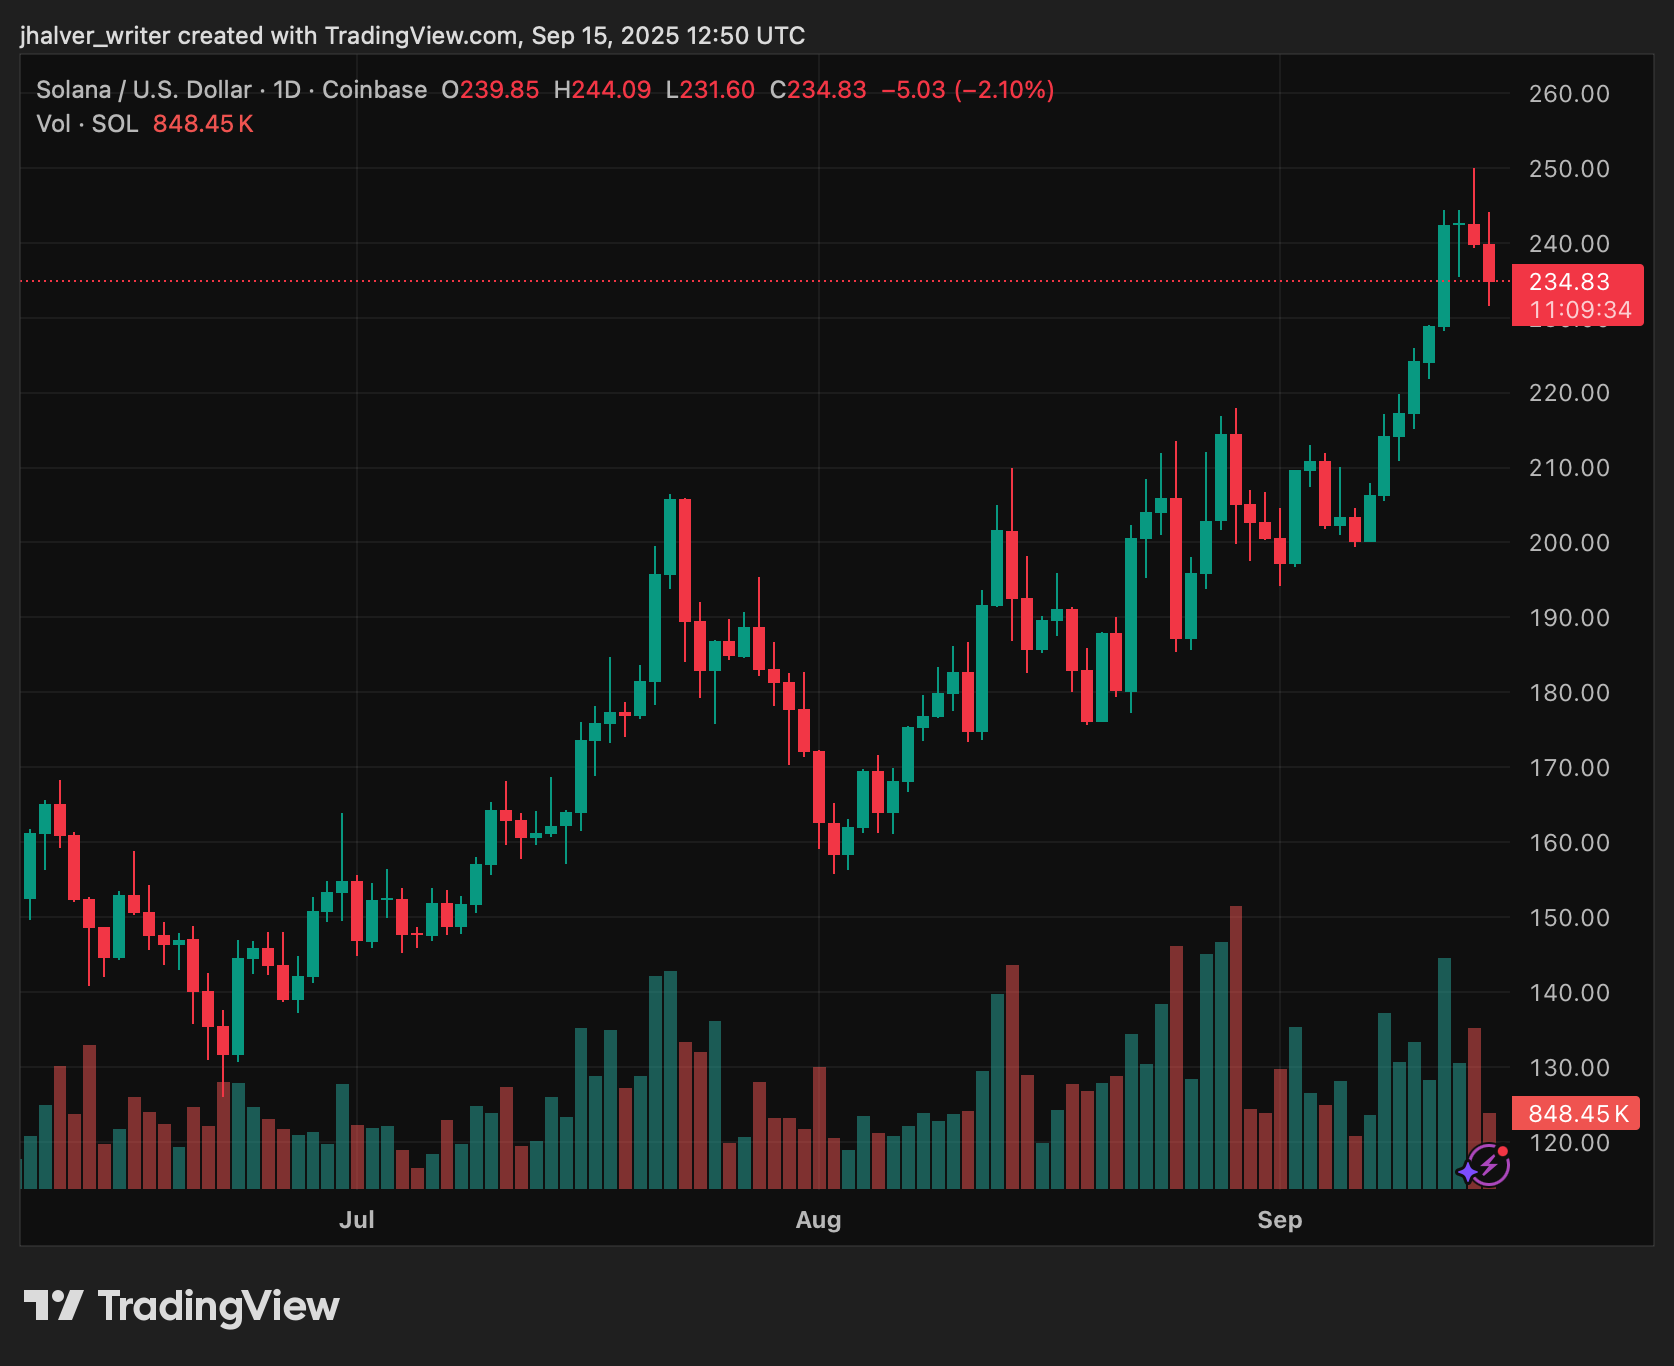This screenshot has width=1674, height=1366.
Task: Click the 260.00 price axis label
Action: tap(1569, 94)
